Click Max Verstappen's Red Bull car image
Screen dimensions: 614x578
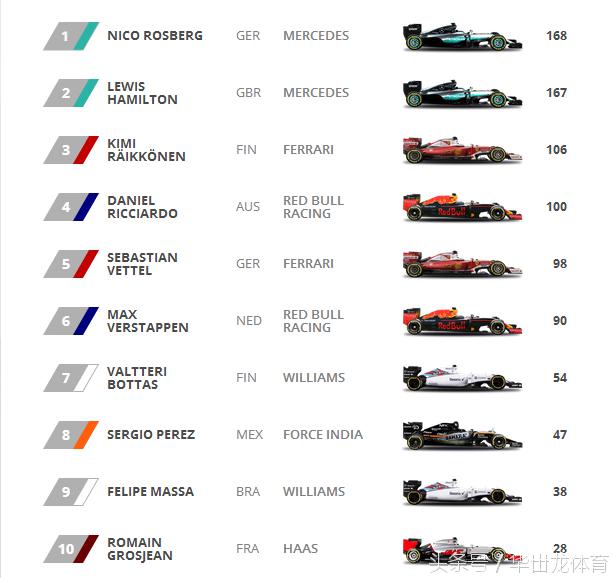461,322
